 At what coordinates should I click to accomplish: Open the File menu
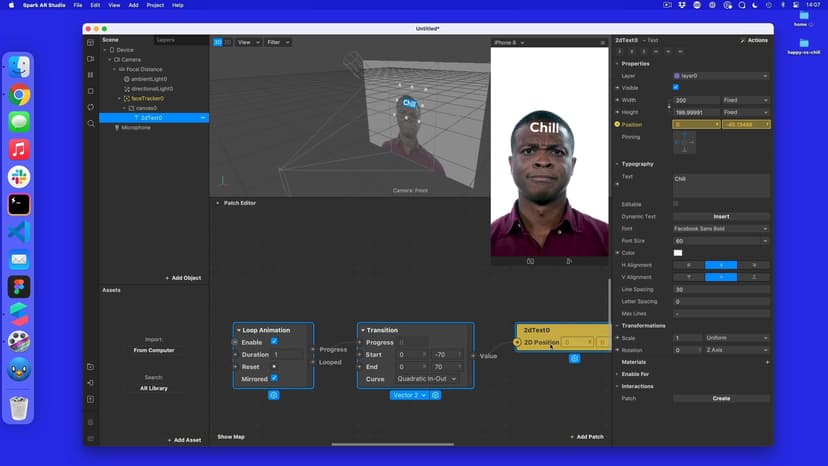click(78, 5)
